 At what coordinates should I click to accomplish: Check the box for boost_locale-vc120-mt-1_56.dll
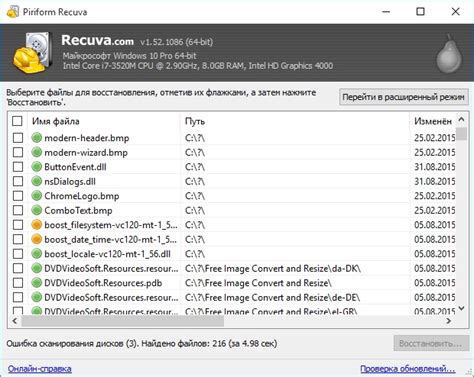point(18,254)
